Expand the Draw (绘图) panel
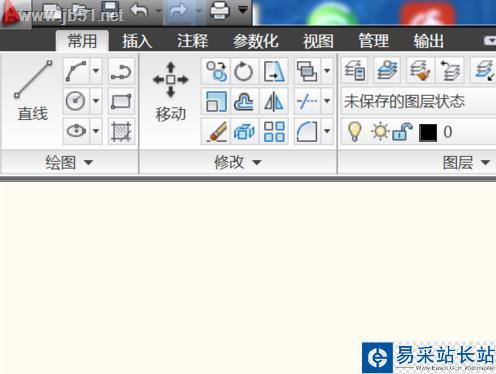Screen dimensions: 496x374 pos(69,163)
